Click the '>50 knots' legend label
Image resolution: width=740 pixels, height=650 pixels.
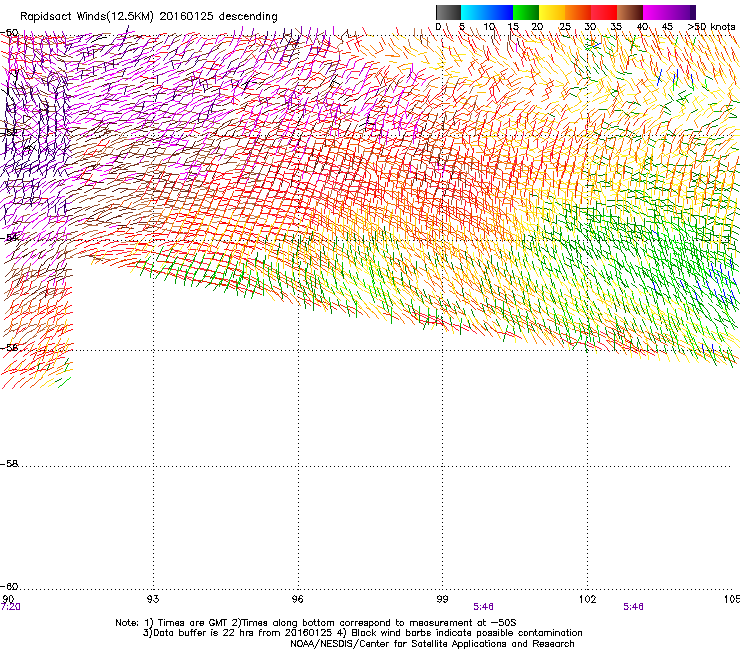point(711,27)
